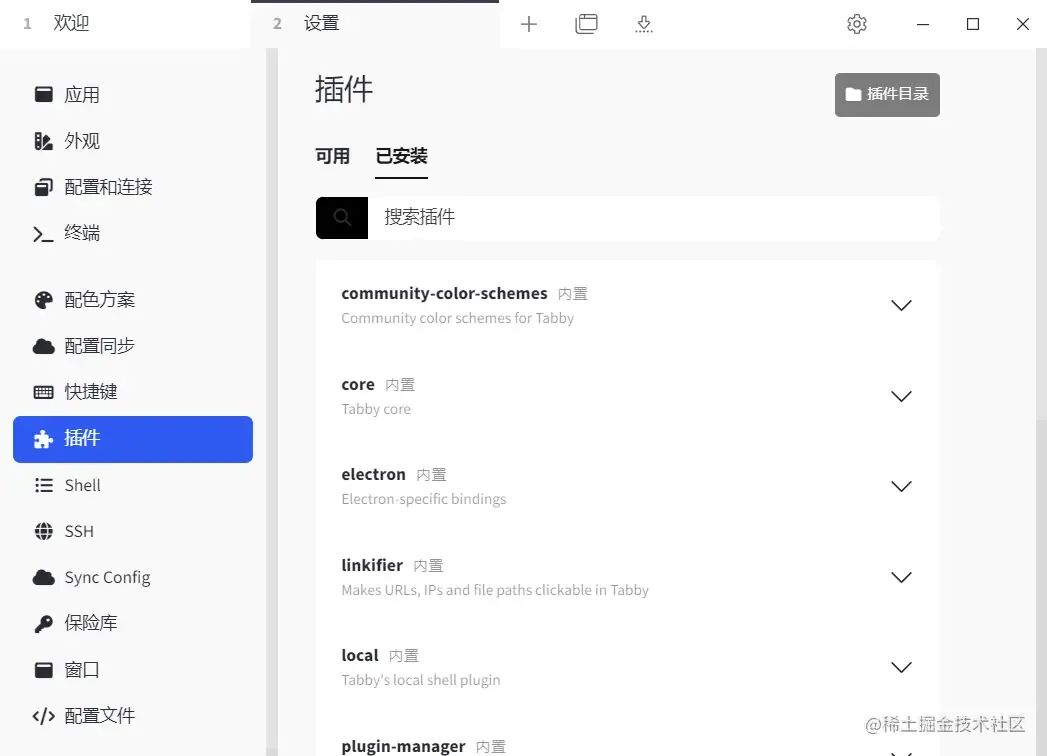
Task: Click the 'Tabby core' description text
Action: point(376,409)
